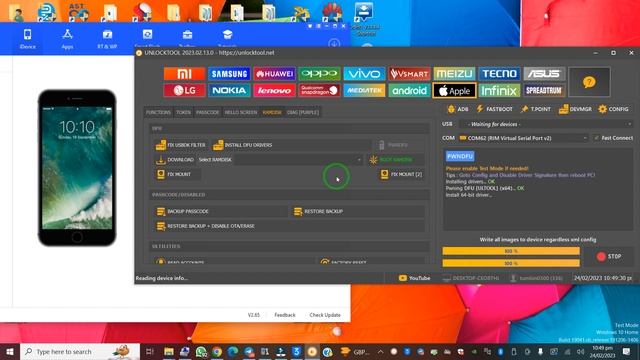Select the Spreadtrum brand logo
Viewport: 640px width, 360px height.
coord(544,91)
